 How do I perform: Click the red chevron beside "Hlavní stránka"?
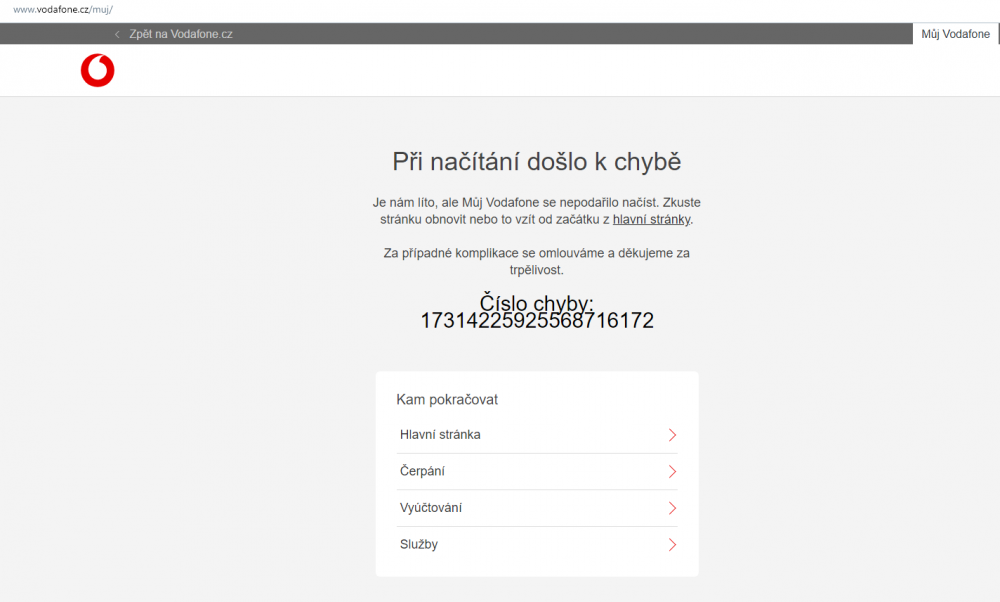click(673, 435)
